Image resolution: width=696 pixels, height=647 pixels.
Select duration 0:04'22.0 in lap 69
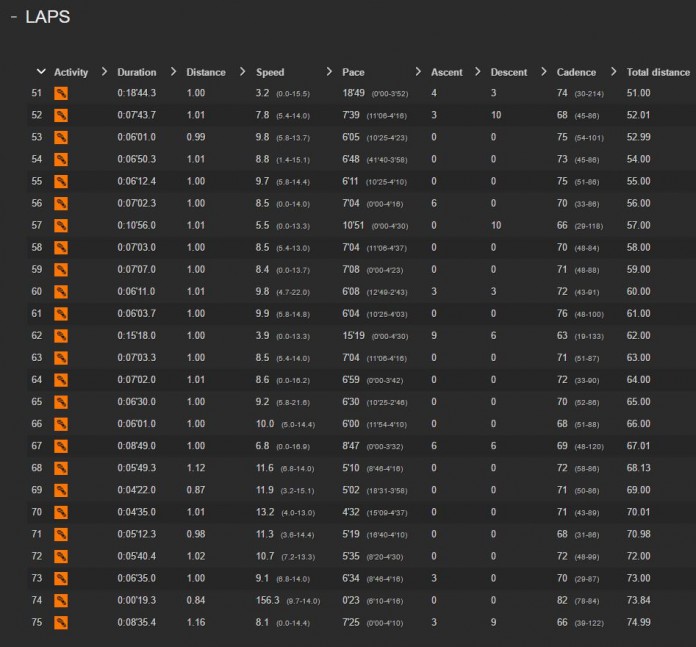pyautogui.click(x=137, y=490)
